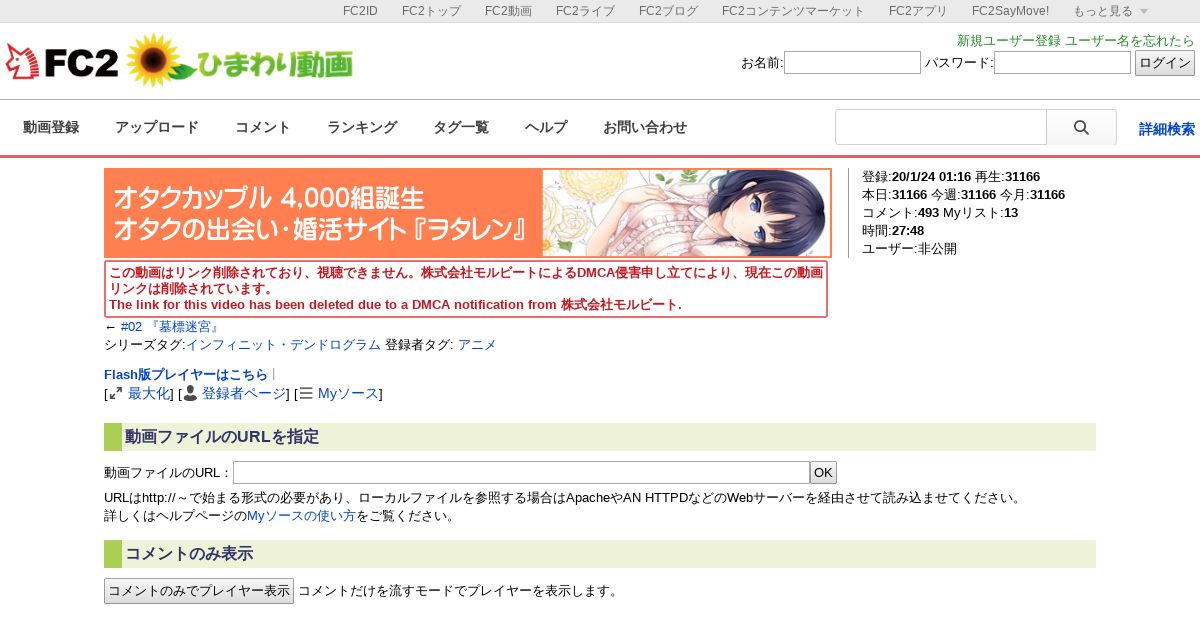Focus the site search box
Image resolution: width=1200 pixels, height=630 pixels.
pyautogui.click(x=941, y=128)
